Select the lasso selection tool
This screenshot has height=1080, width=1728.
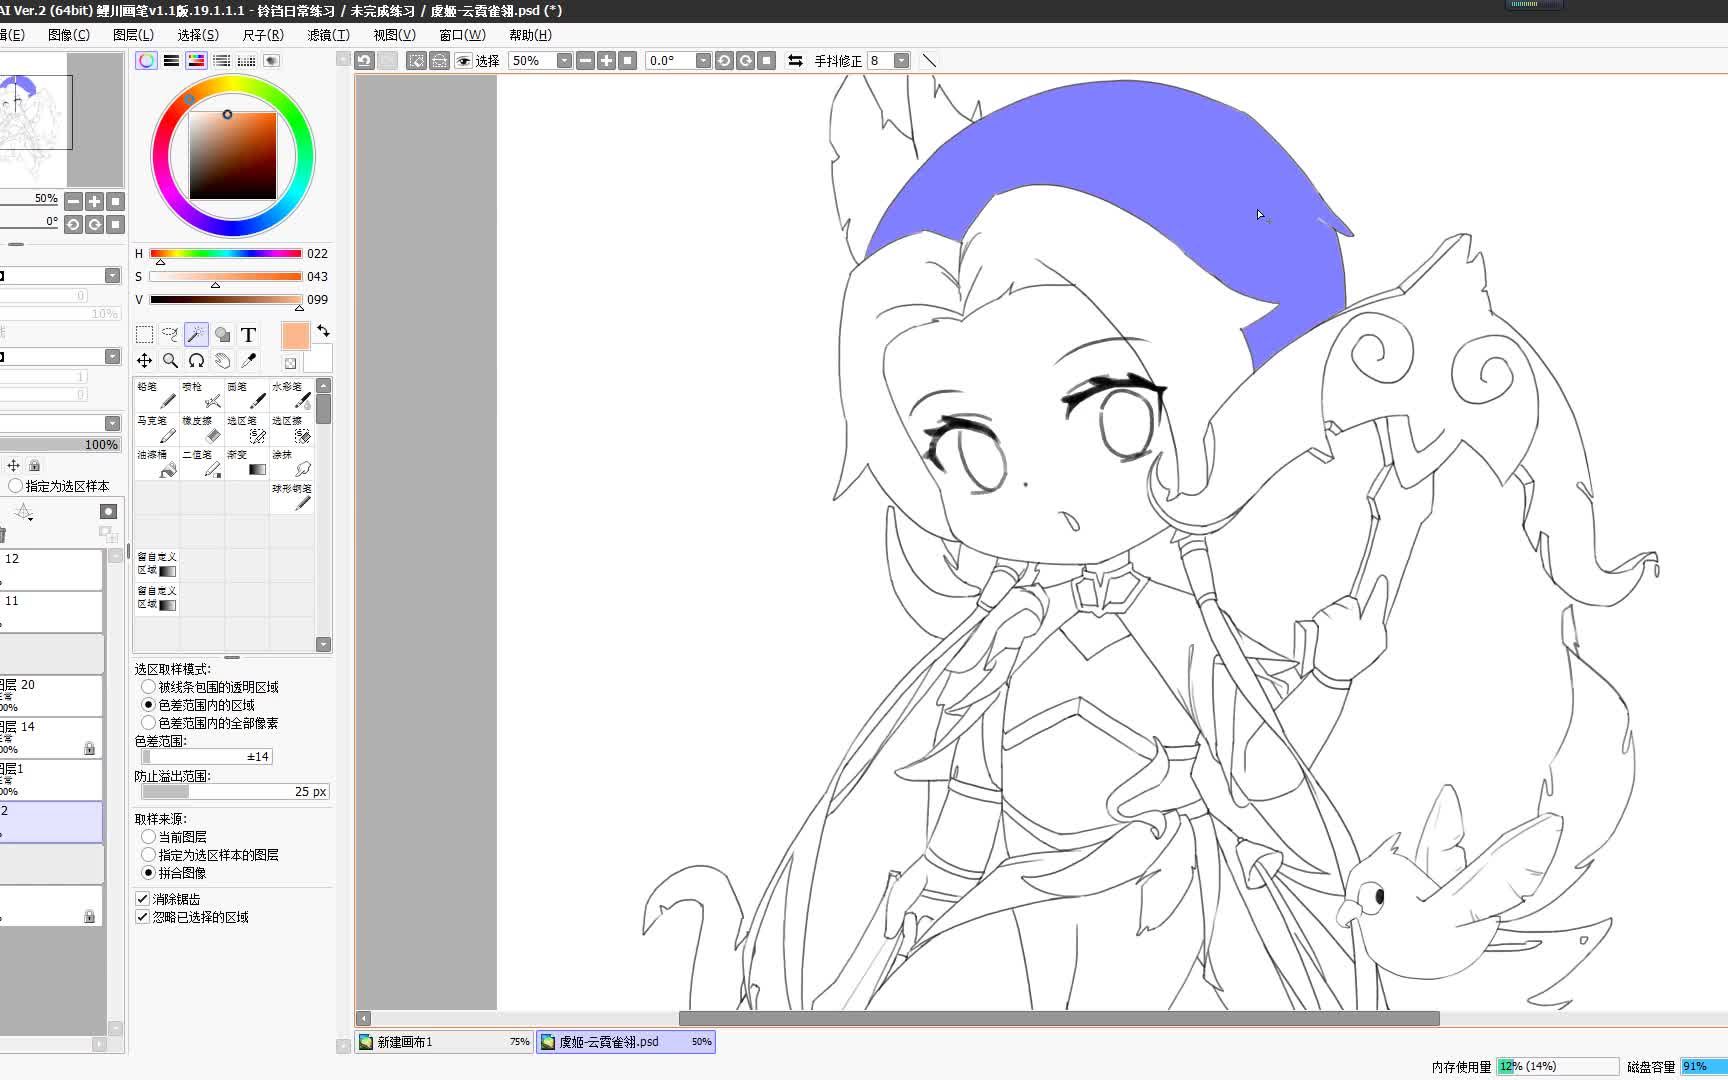click(x=170, y=335)
